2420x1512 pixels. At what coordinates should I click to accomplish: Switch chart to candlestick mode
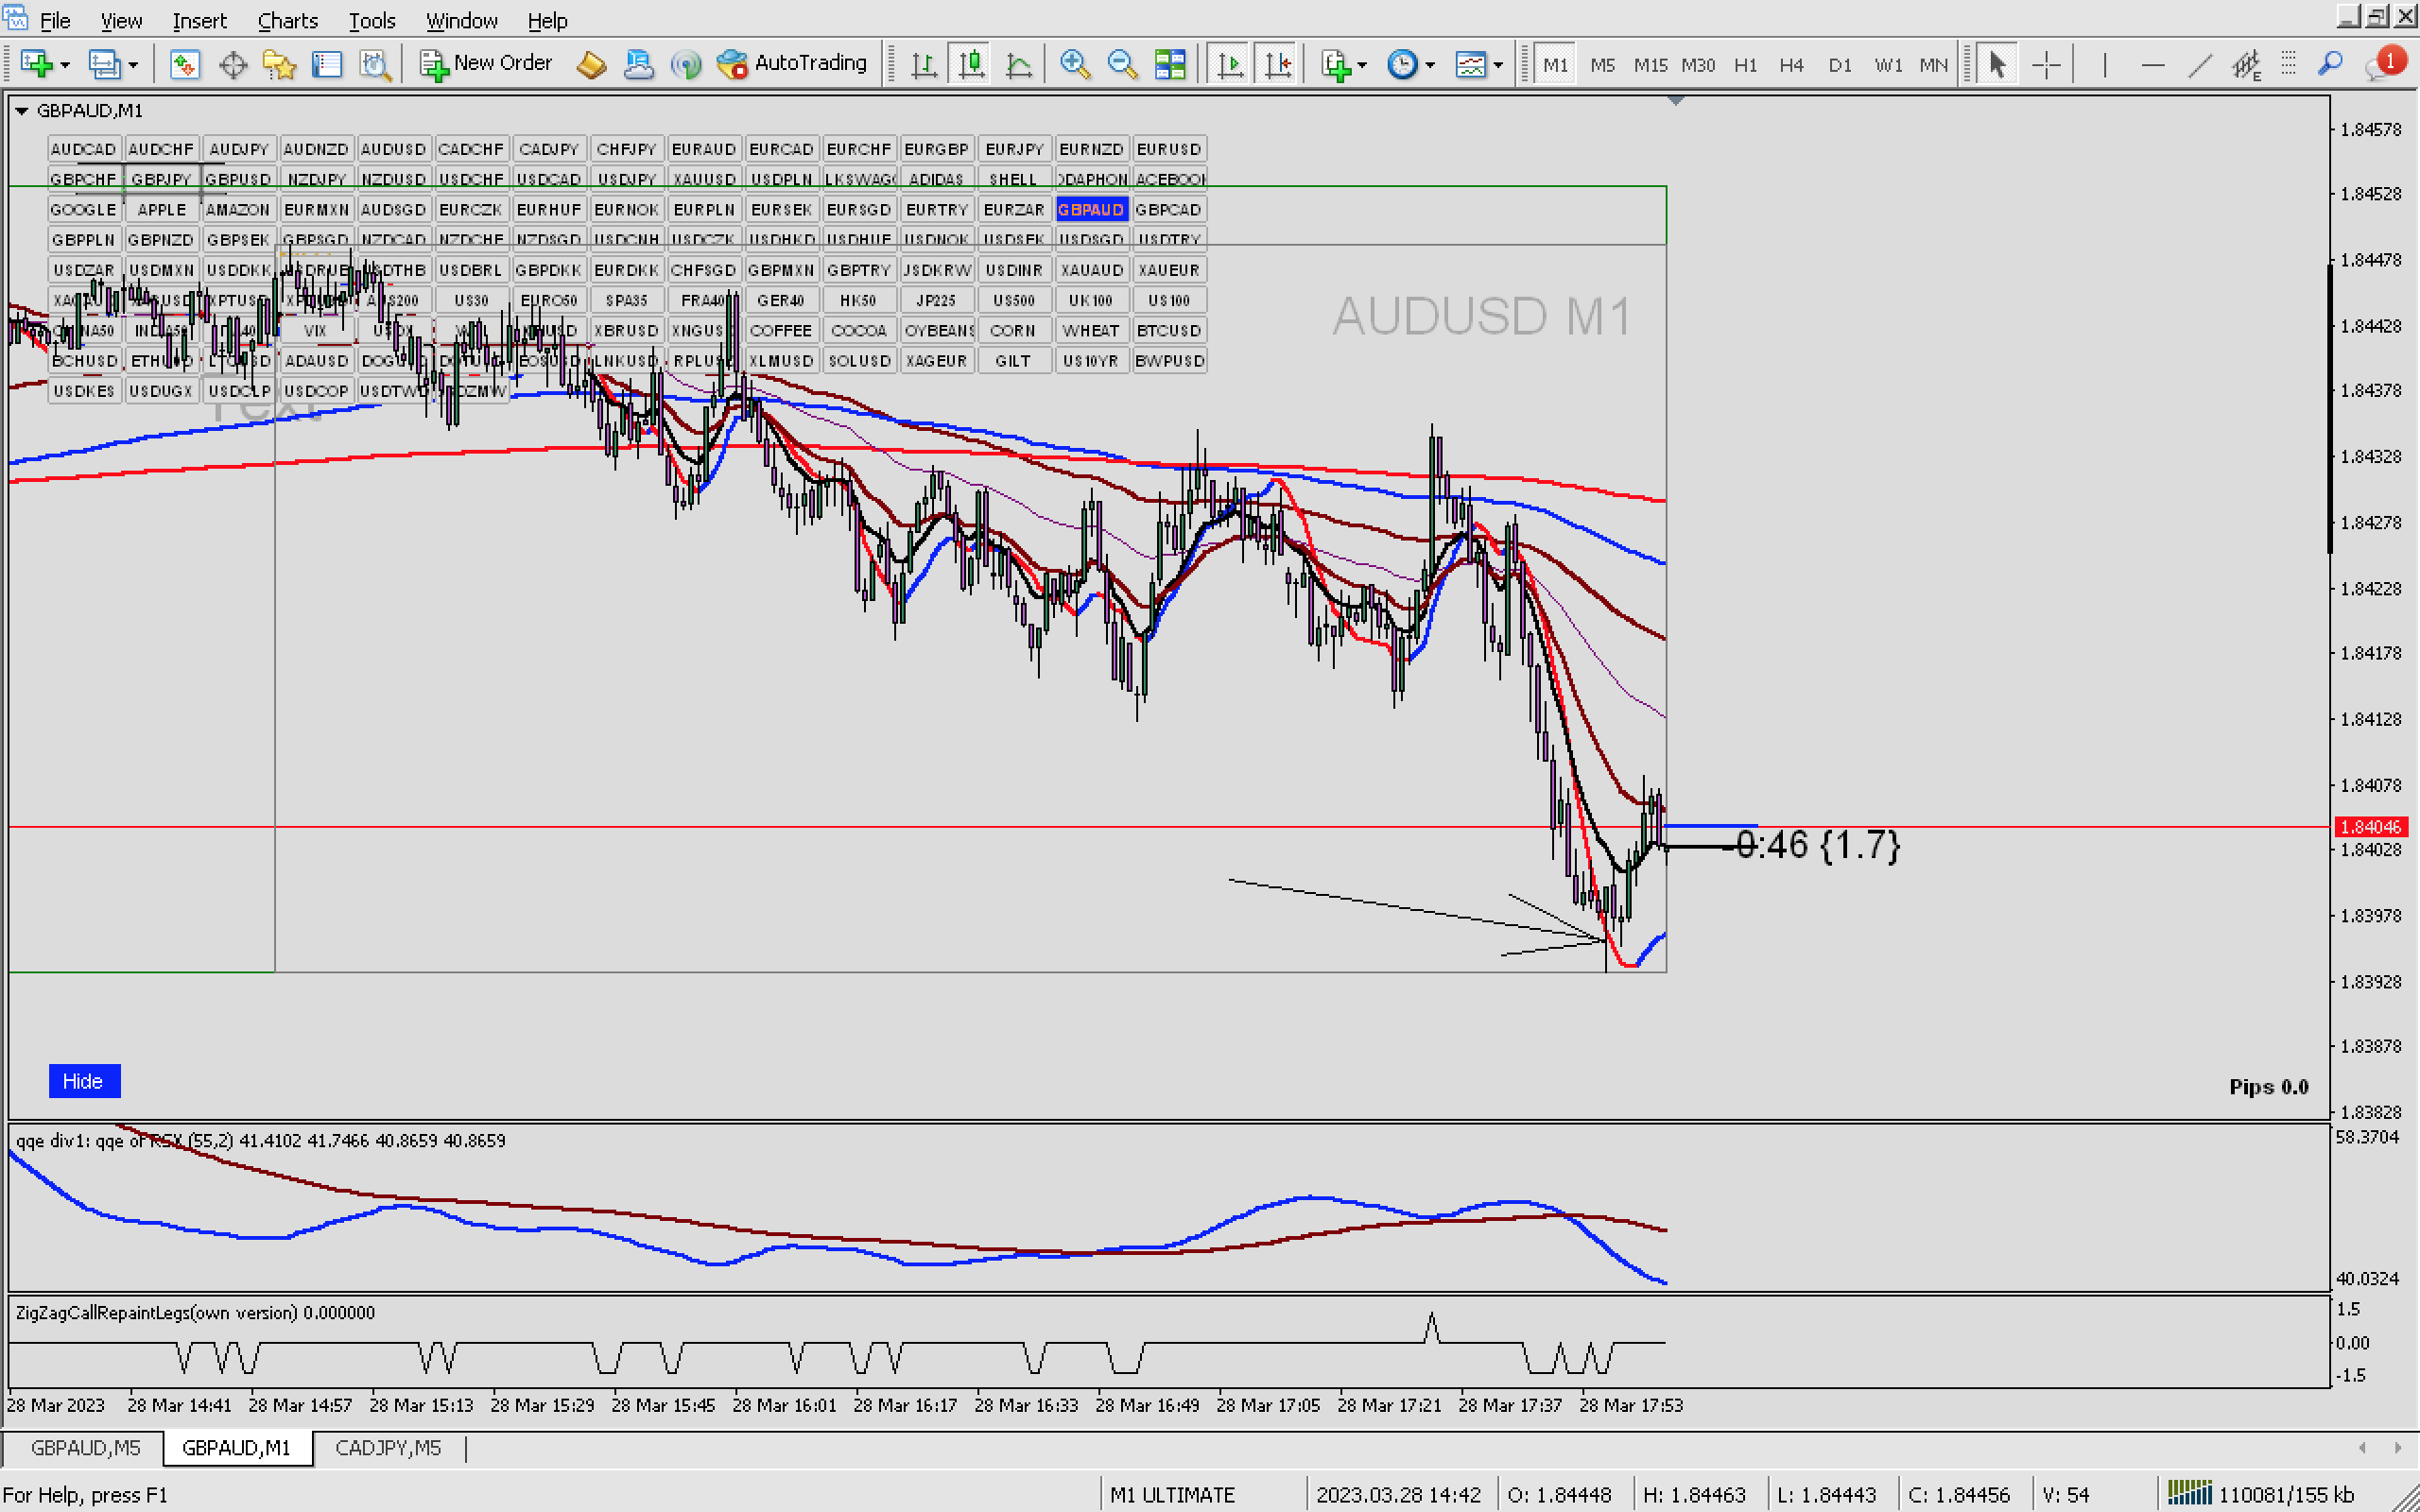971,65
